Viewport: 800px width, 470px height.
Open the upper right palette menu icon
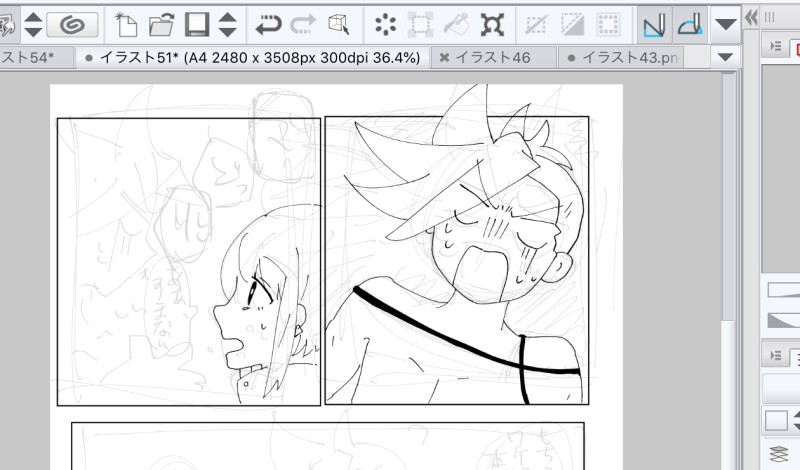pos(776,46)
